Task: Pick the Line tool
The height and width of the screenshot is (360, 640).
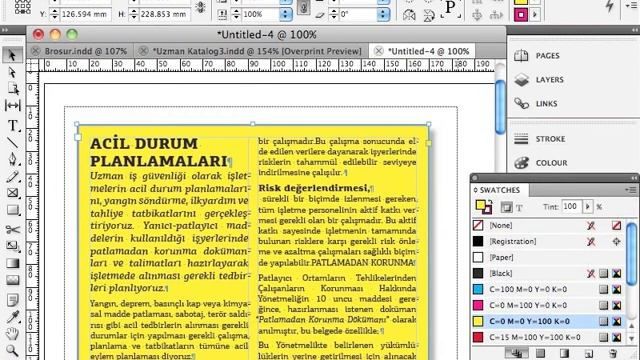Action: 12,142
